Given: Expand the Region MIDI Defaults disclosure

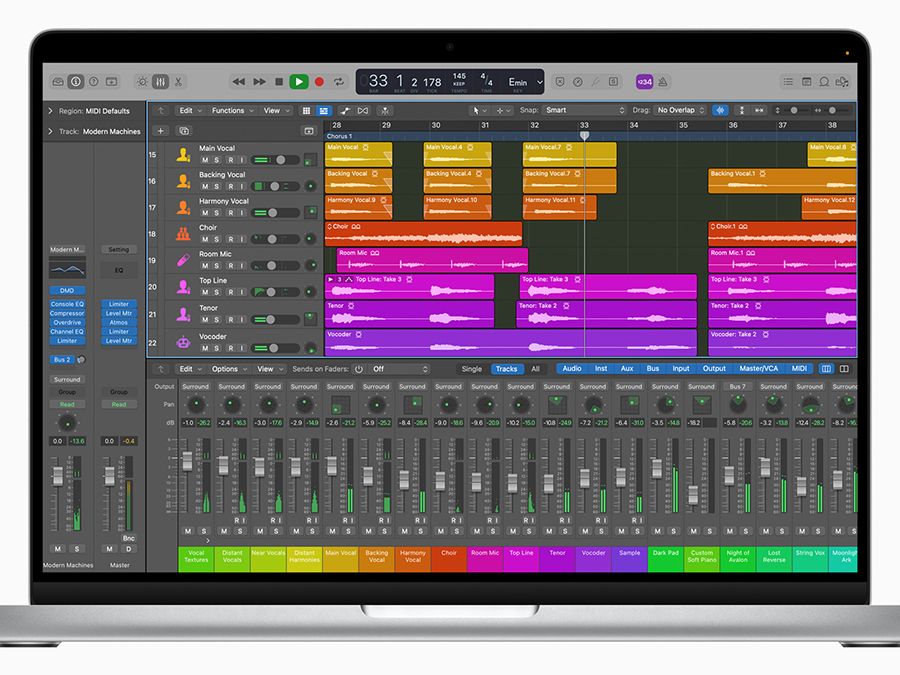Looking at the screenshot, I should click(x=50, y=111).
